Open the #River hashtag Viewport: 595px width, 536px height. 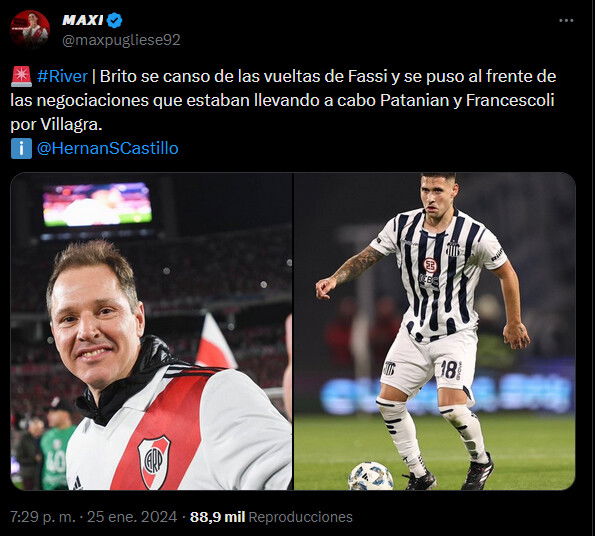point(62,77)
